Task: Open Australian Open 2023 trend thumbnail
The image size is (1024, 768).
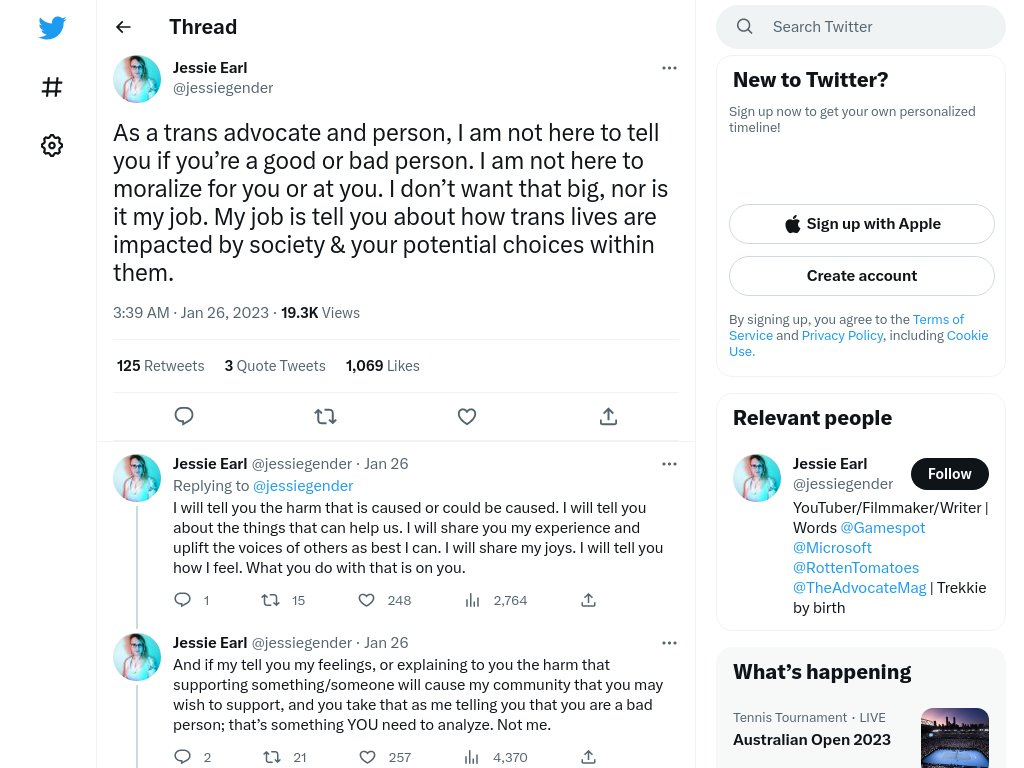Action: pos(955,738)
